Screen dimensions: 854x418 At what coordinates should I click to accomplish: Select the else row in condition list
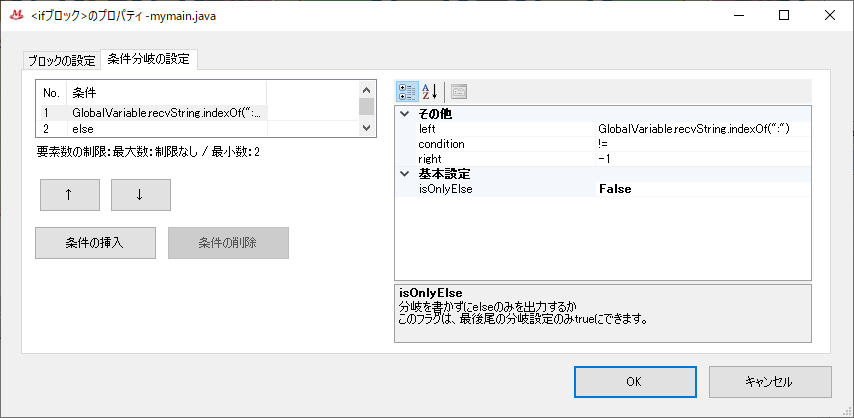point(167,129)
